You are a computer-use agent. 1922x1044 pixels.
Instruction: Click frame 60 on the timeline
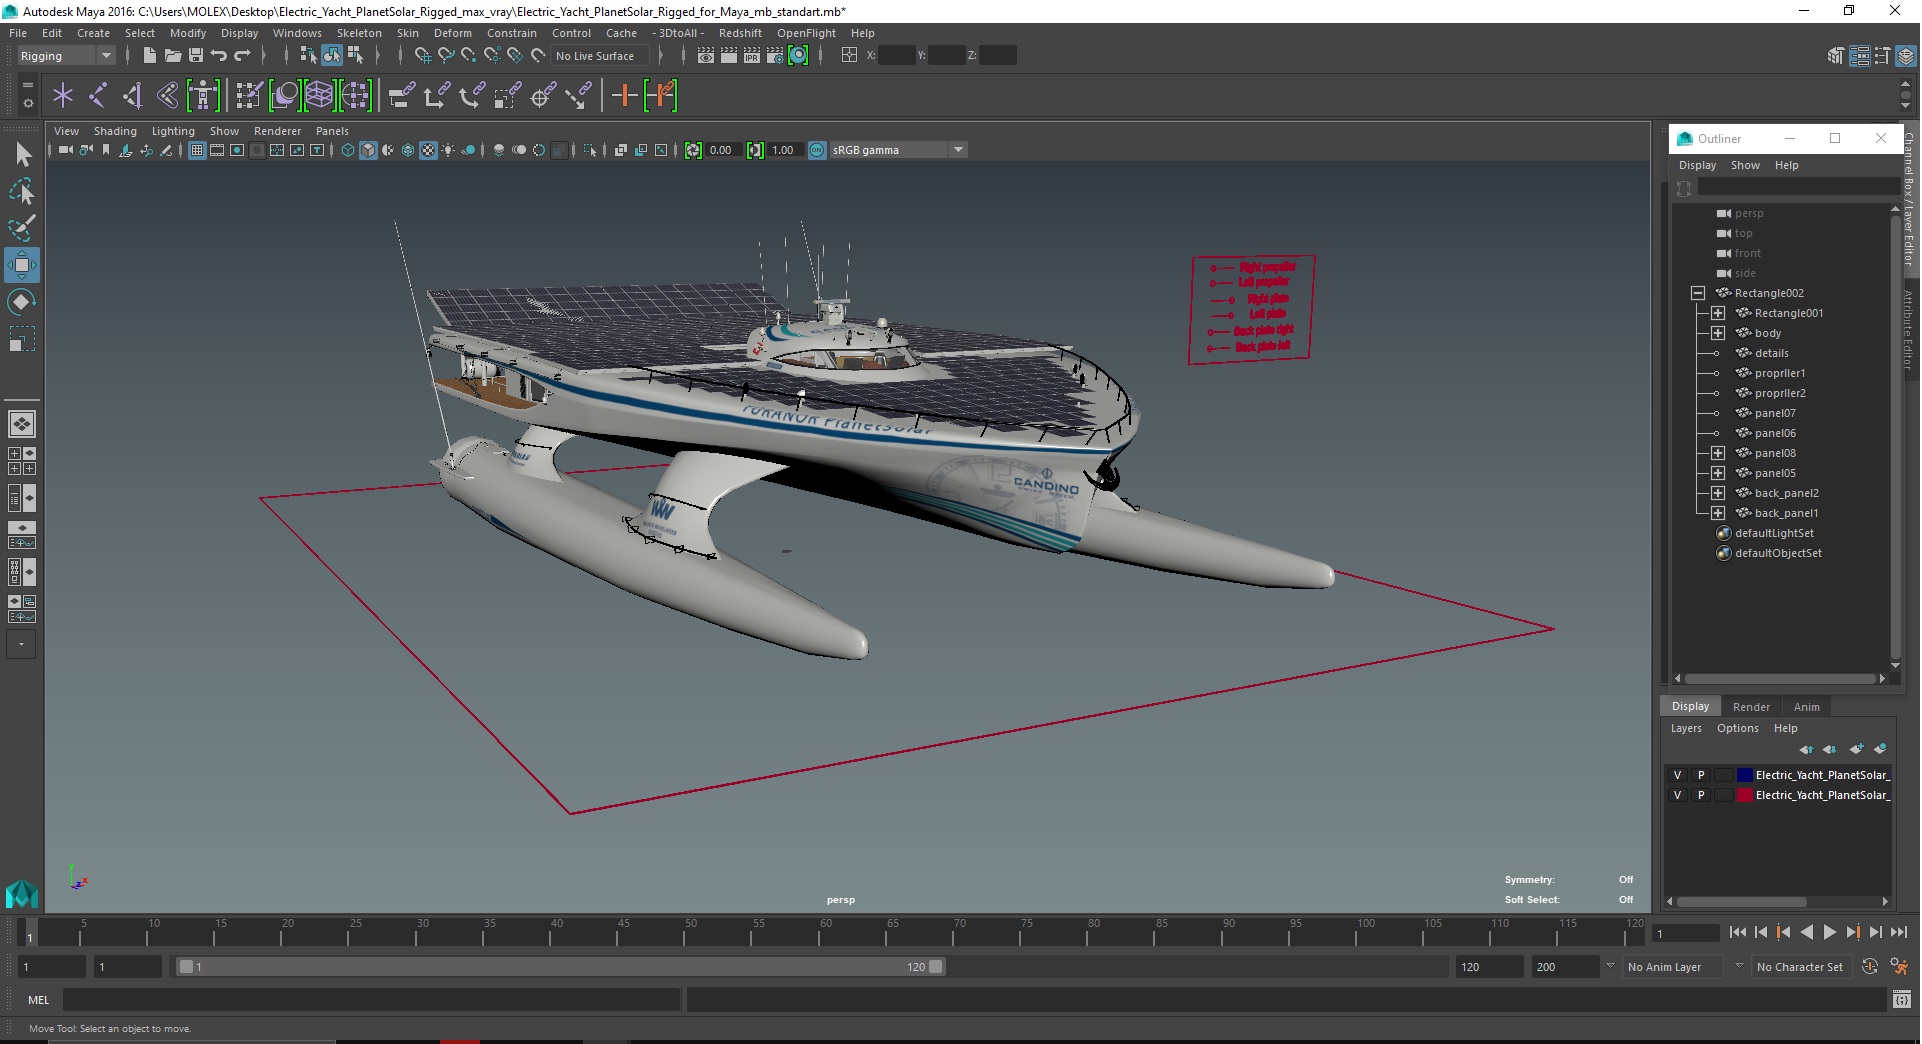[825, 934]
